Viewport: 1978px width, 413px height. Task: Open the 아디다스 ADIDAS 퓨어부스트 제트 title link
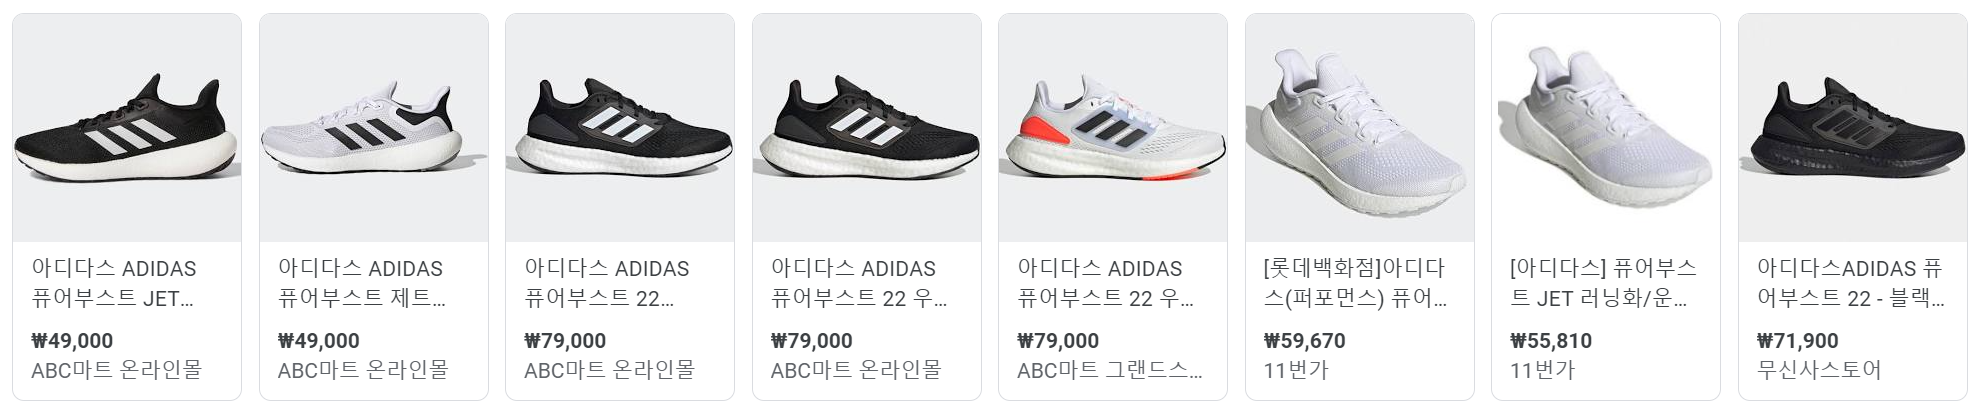point(361,283)
